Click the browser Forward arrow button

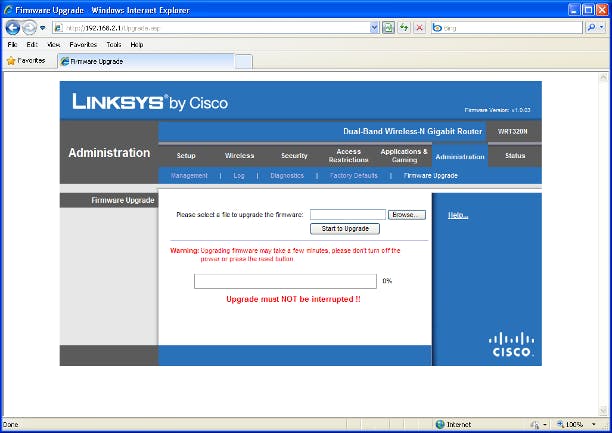click(29, 28)
